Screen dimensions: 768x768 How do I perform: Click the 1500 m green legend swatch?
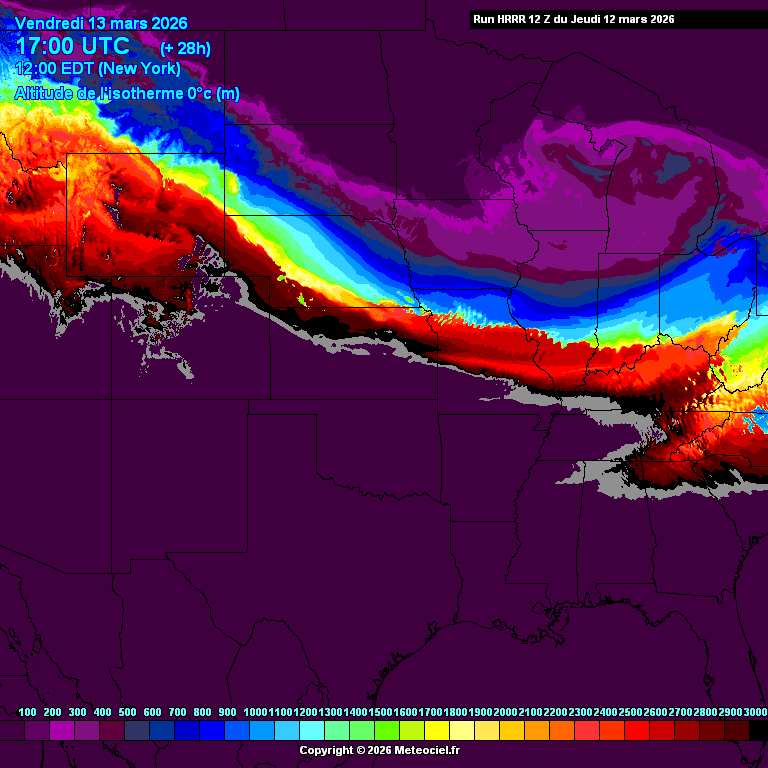(x=387, y=731)
